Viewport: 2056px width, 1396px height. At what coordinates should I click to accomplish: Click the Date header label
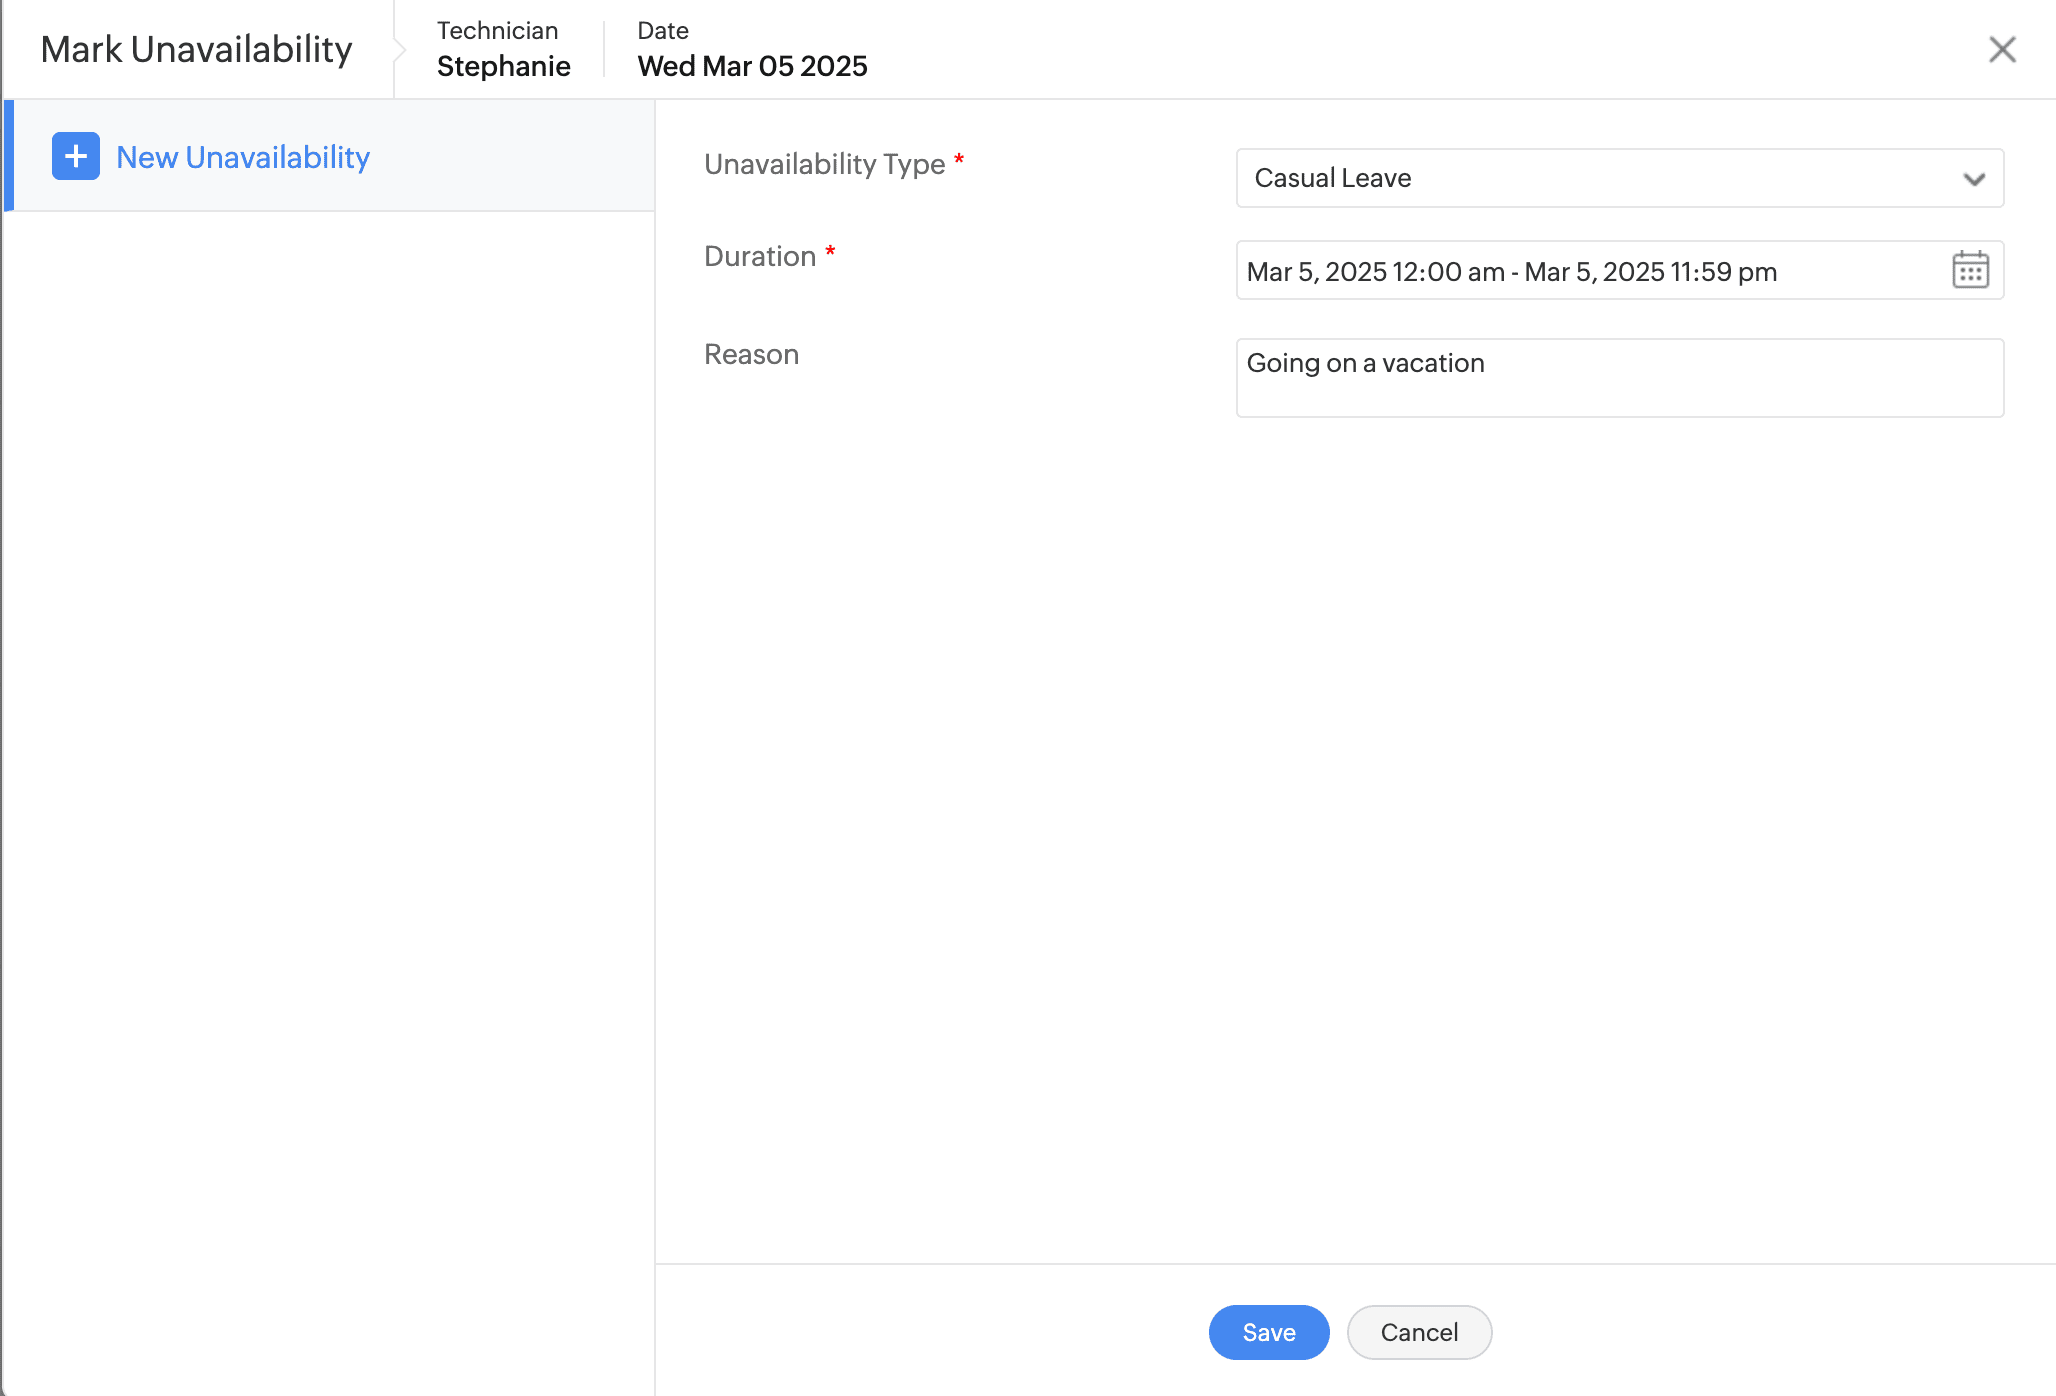click(662, 30)
